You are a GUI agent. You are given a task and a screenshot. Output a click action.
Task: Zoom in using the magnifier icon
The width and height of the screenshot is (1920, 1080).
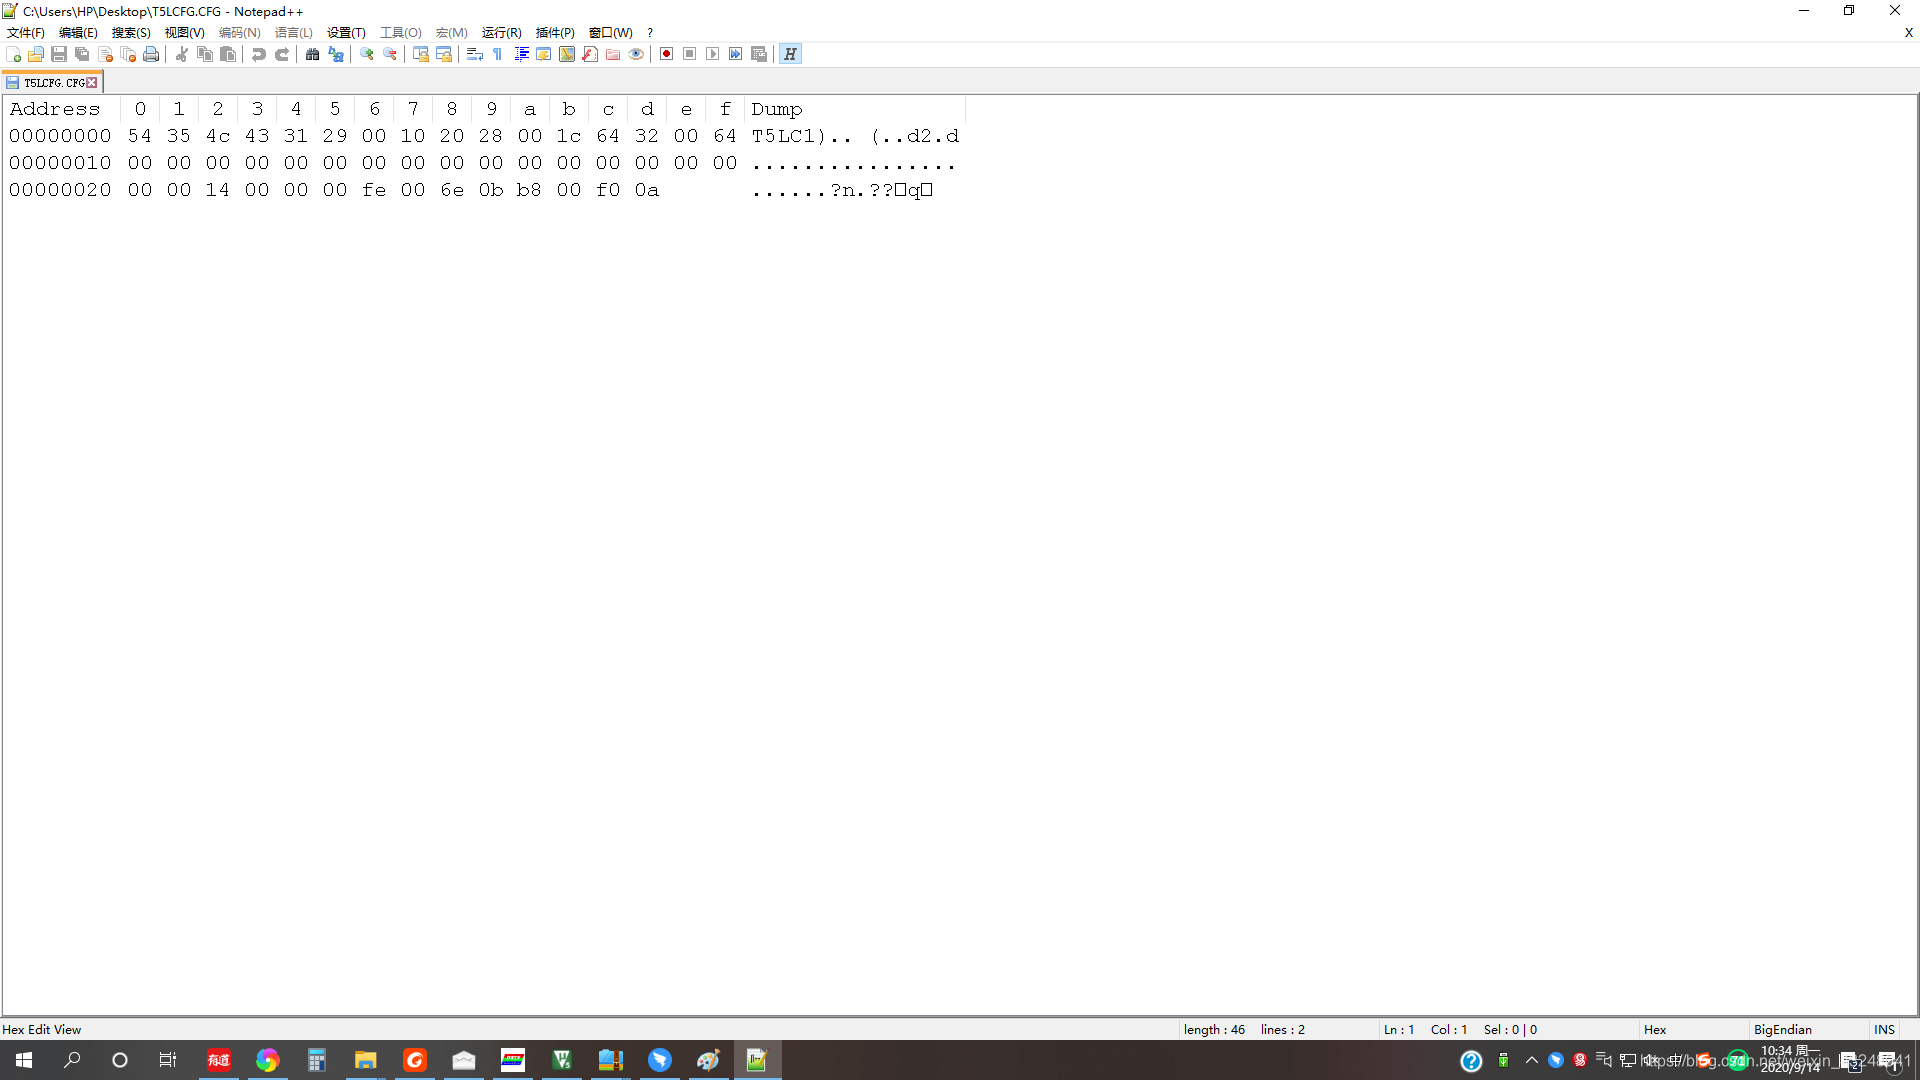pos(366,54)
